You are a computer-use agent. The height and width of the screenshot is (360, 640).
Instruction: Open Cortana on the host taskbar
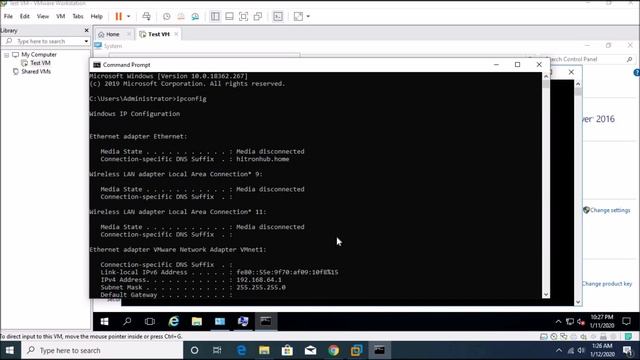coord(195,350)
